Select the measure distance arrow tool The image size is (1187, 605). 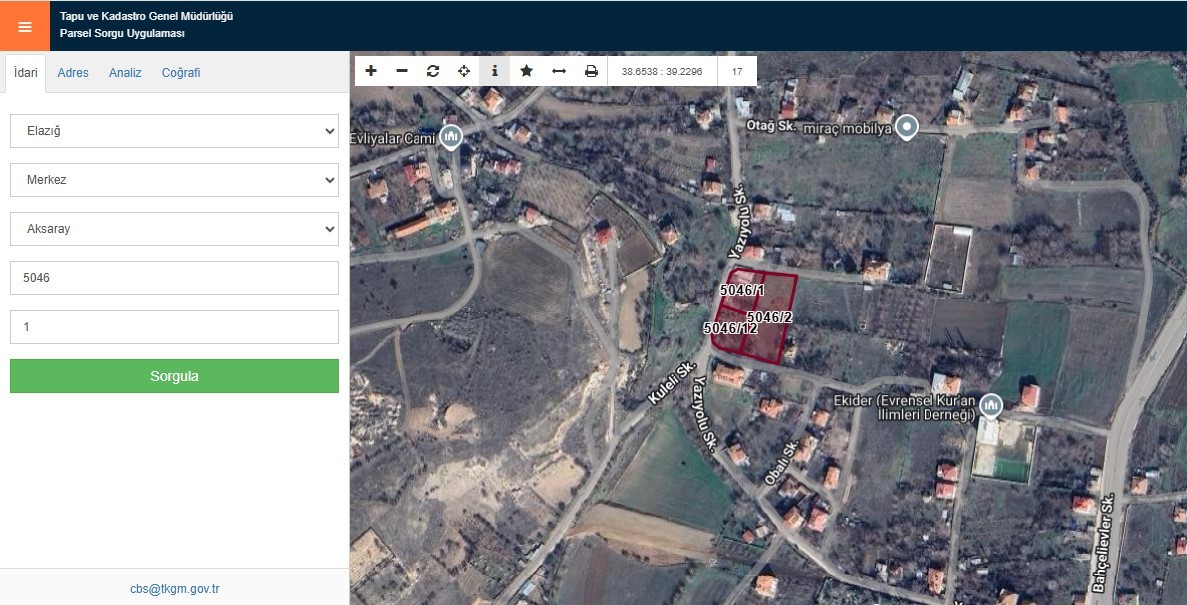(x=559, y=71)
